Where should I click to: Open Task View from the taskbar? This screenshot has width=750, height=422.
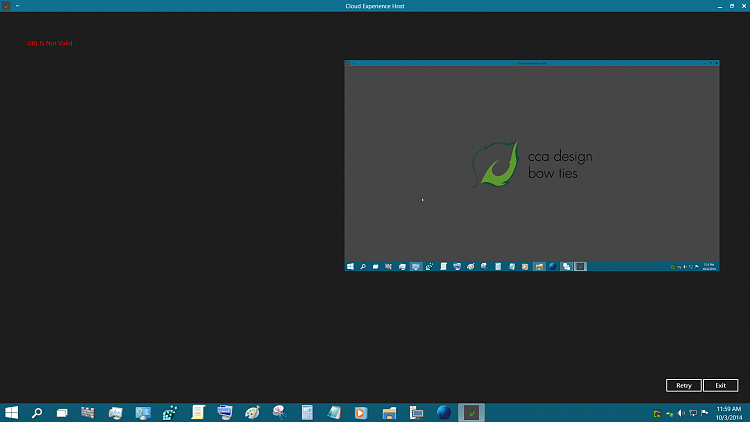pyautogui.click(x=62, y=412)
